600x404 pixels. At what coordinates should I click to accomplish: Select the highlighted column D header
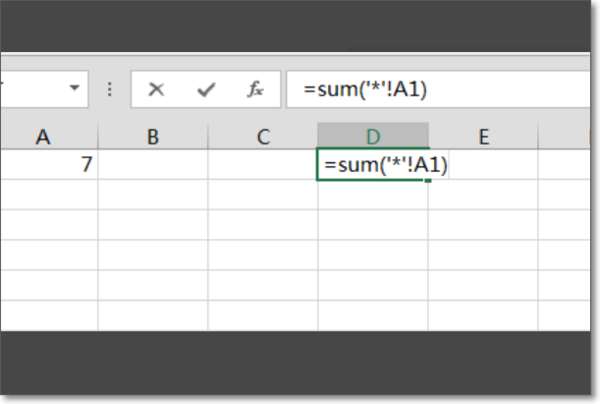pyautogui.click(x=373, y=135)
